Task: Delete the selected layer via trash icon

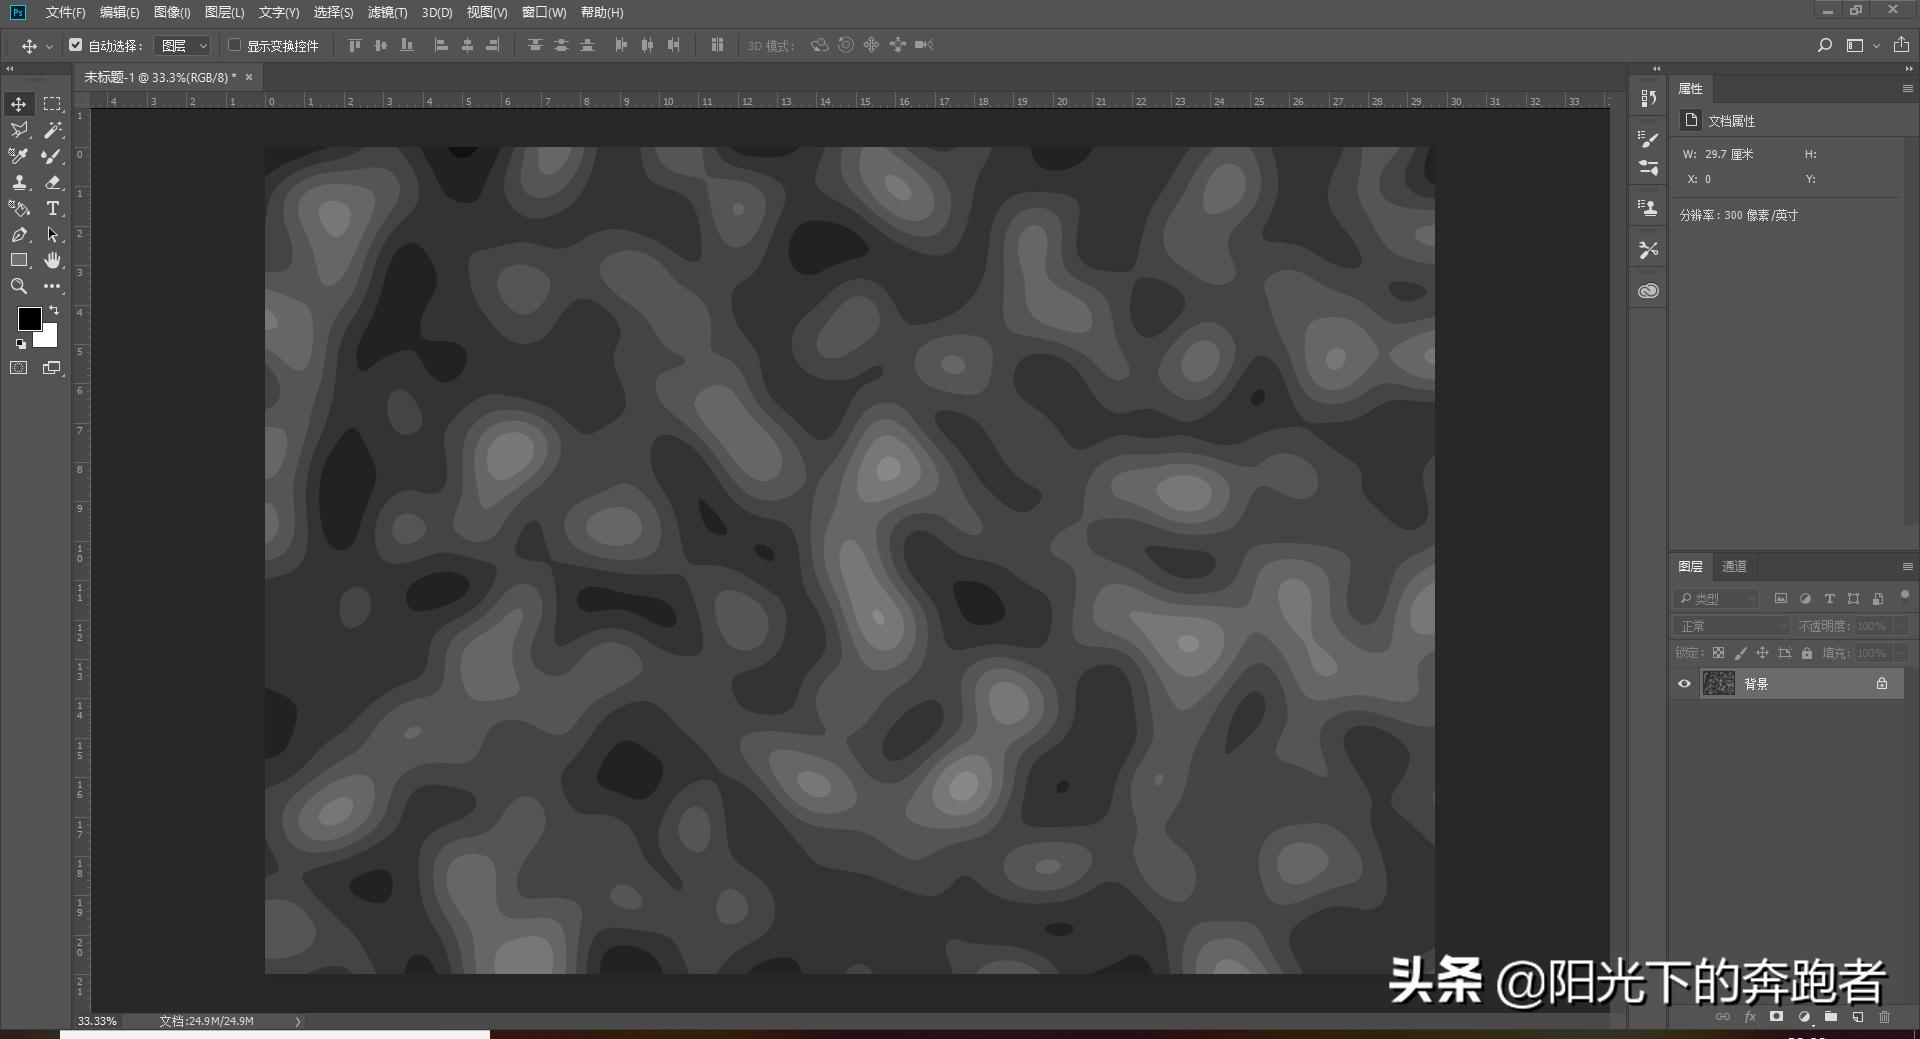Action: tap(1885, 1017)
